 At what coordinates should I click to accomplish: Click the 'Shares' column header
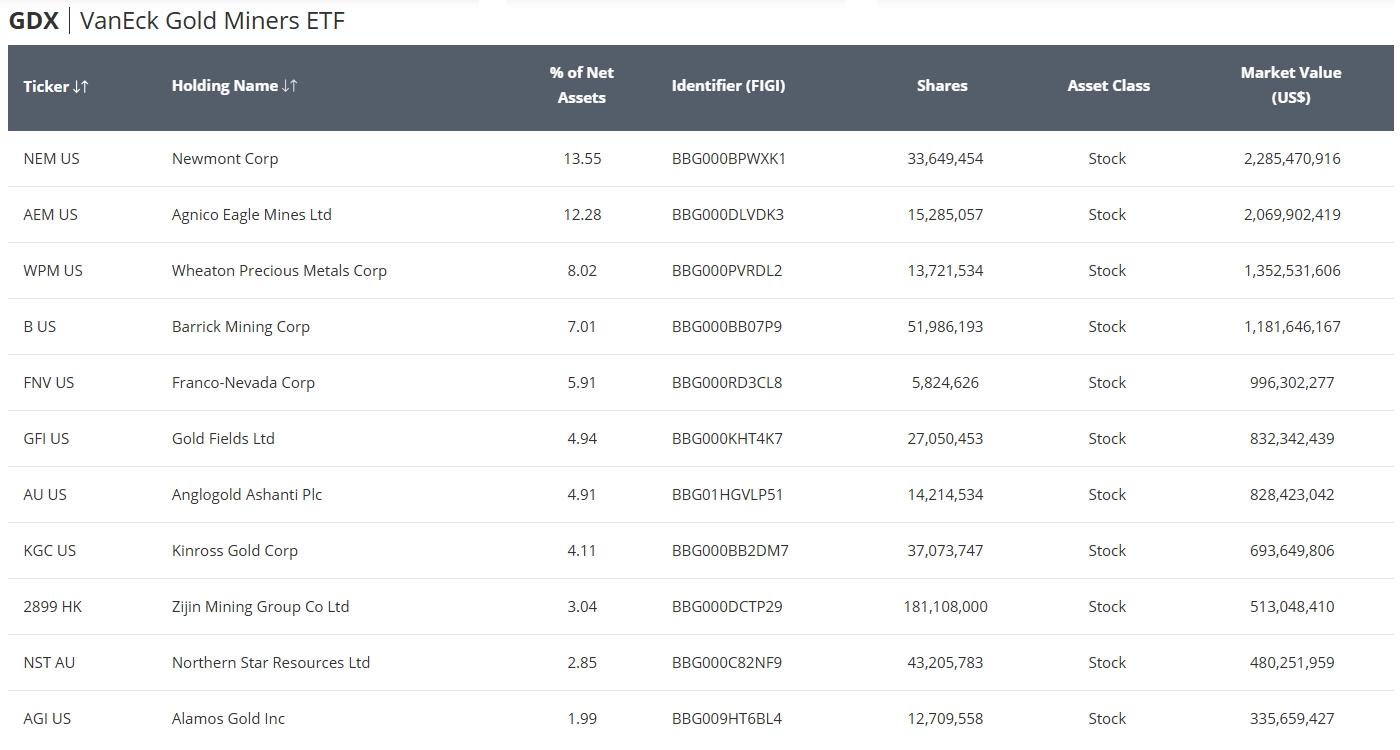coord(942,86)
